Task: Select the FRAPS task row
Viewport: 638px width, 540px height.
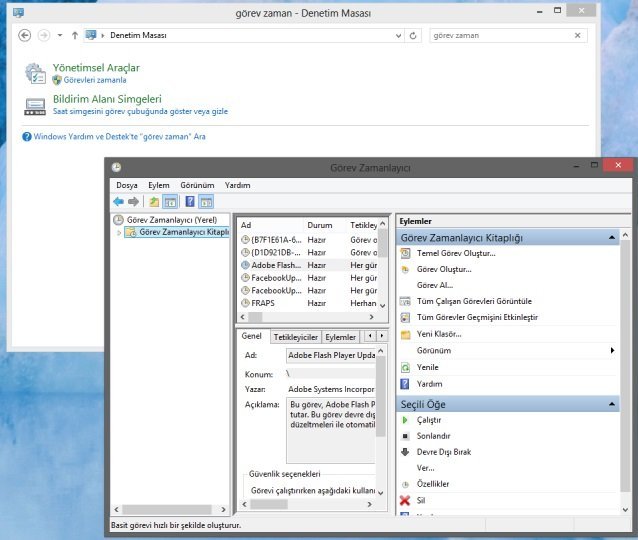Action: click(309, 303)
